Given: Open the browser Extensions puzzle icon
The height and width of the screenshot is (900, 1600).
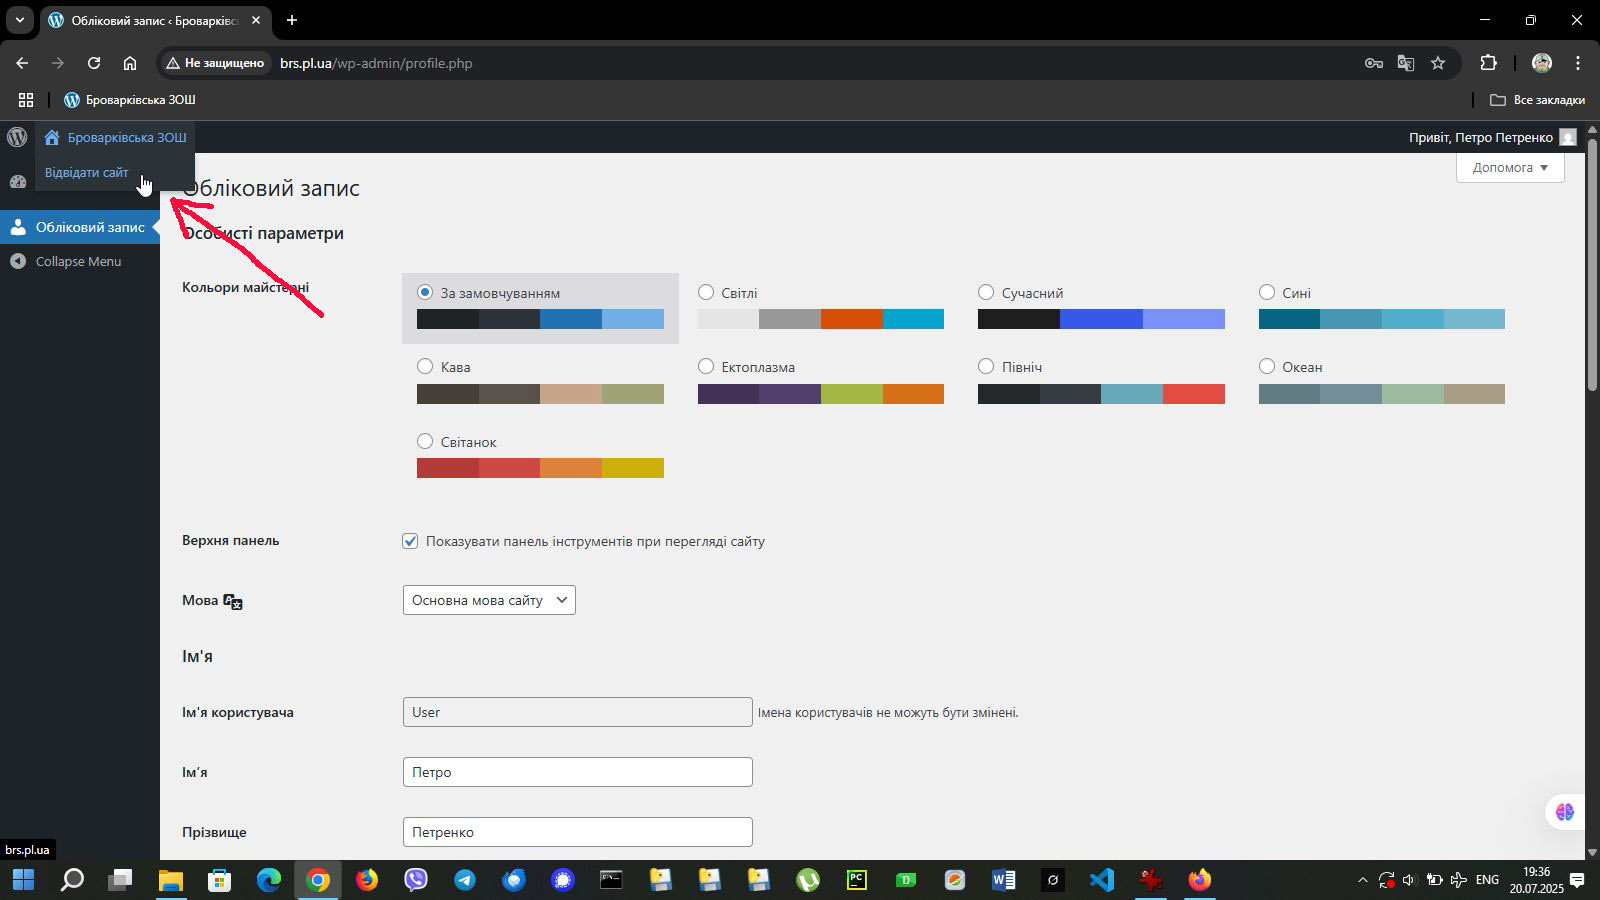Looking at the screenshot, I should [x=1488, y=63].
